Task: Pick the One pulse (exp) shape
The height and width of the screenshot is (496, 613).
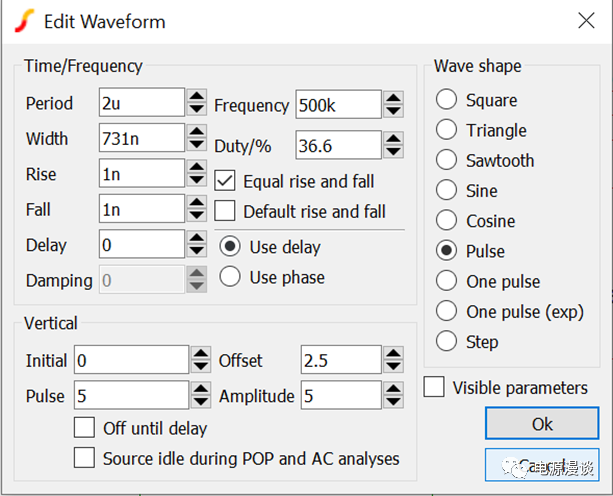Action: [447, 311]
